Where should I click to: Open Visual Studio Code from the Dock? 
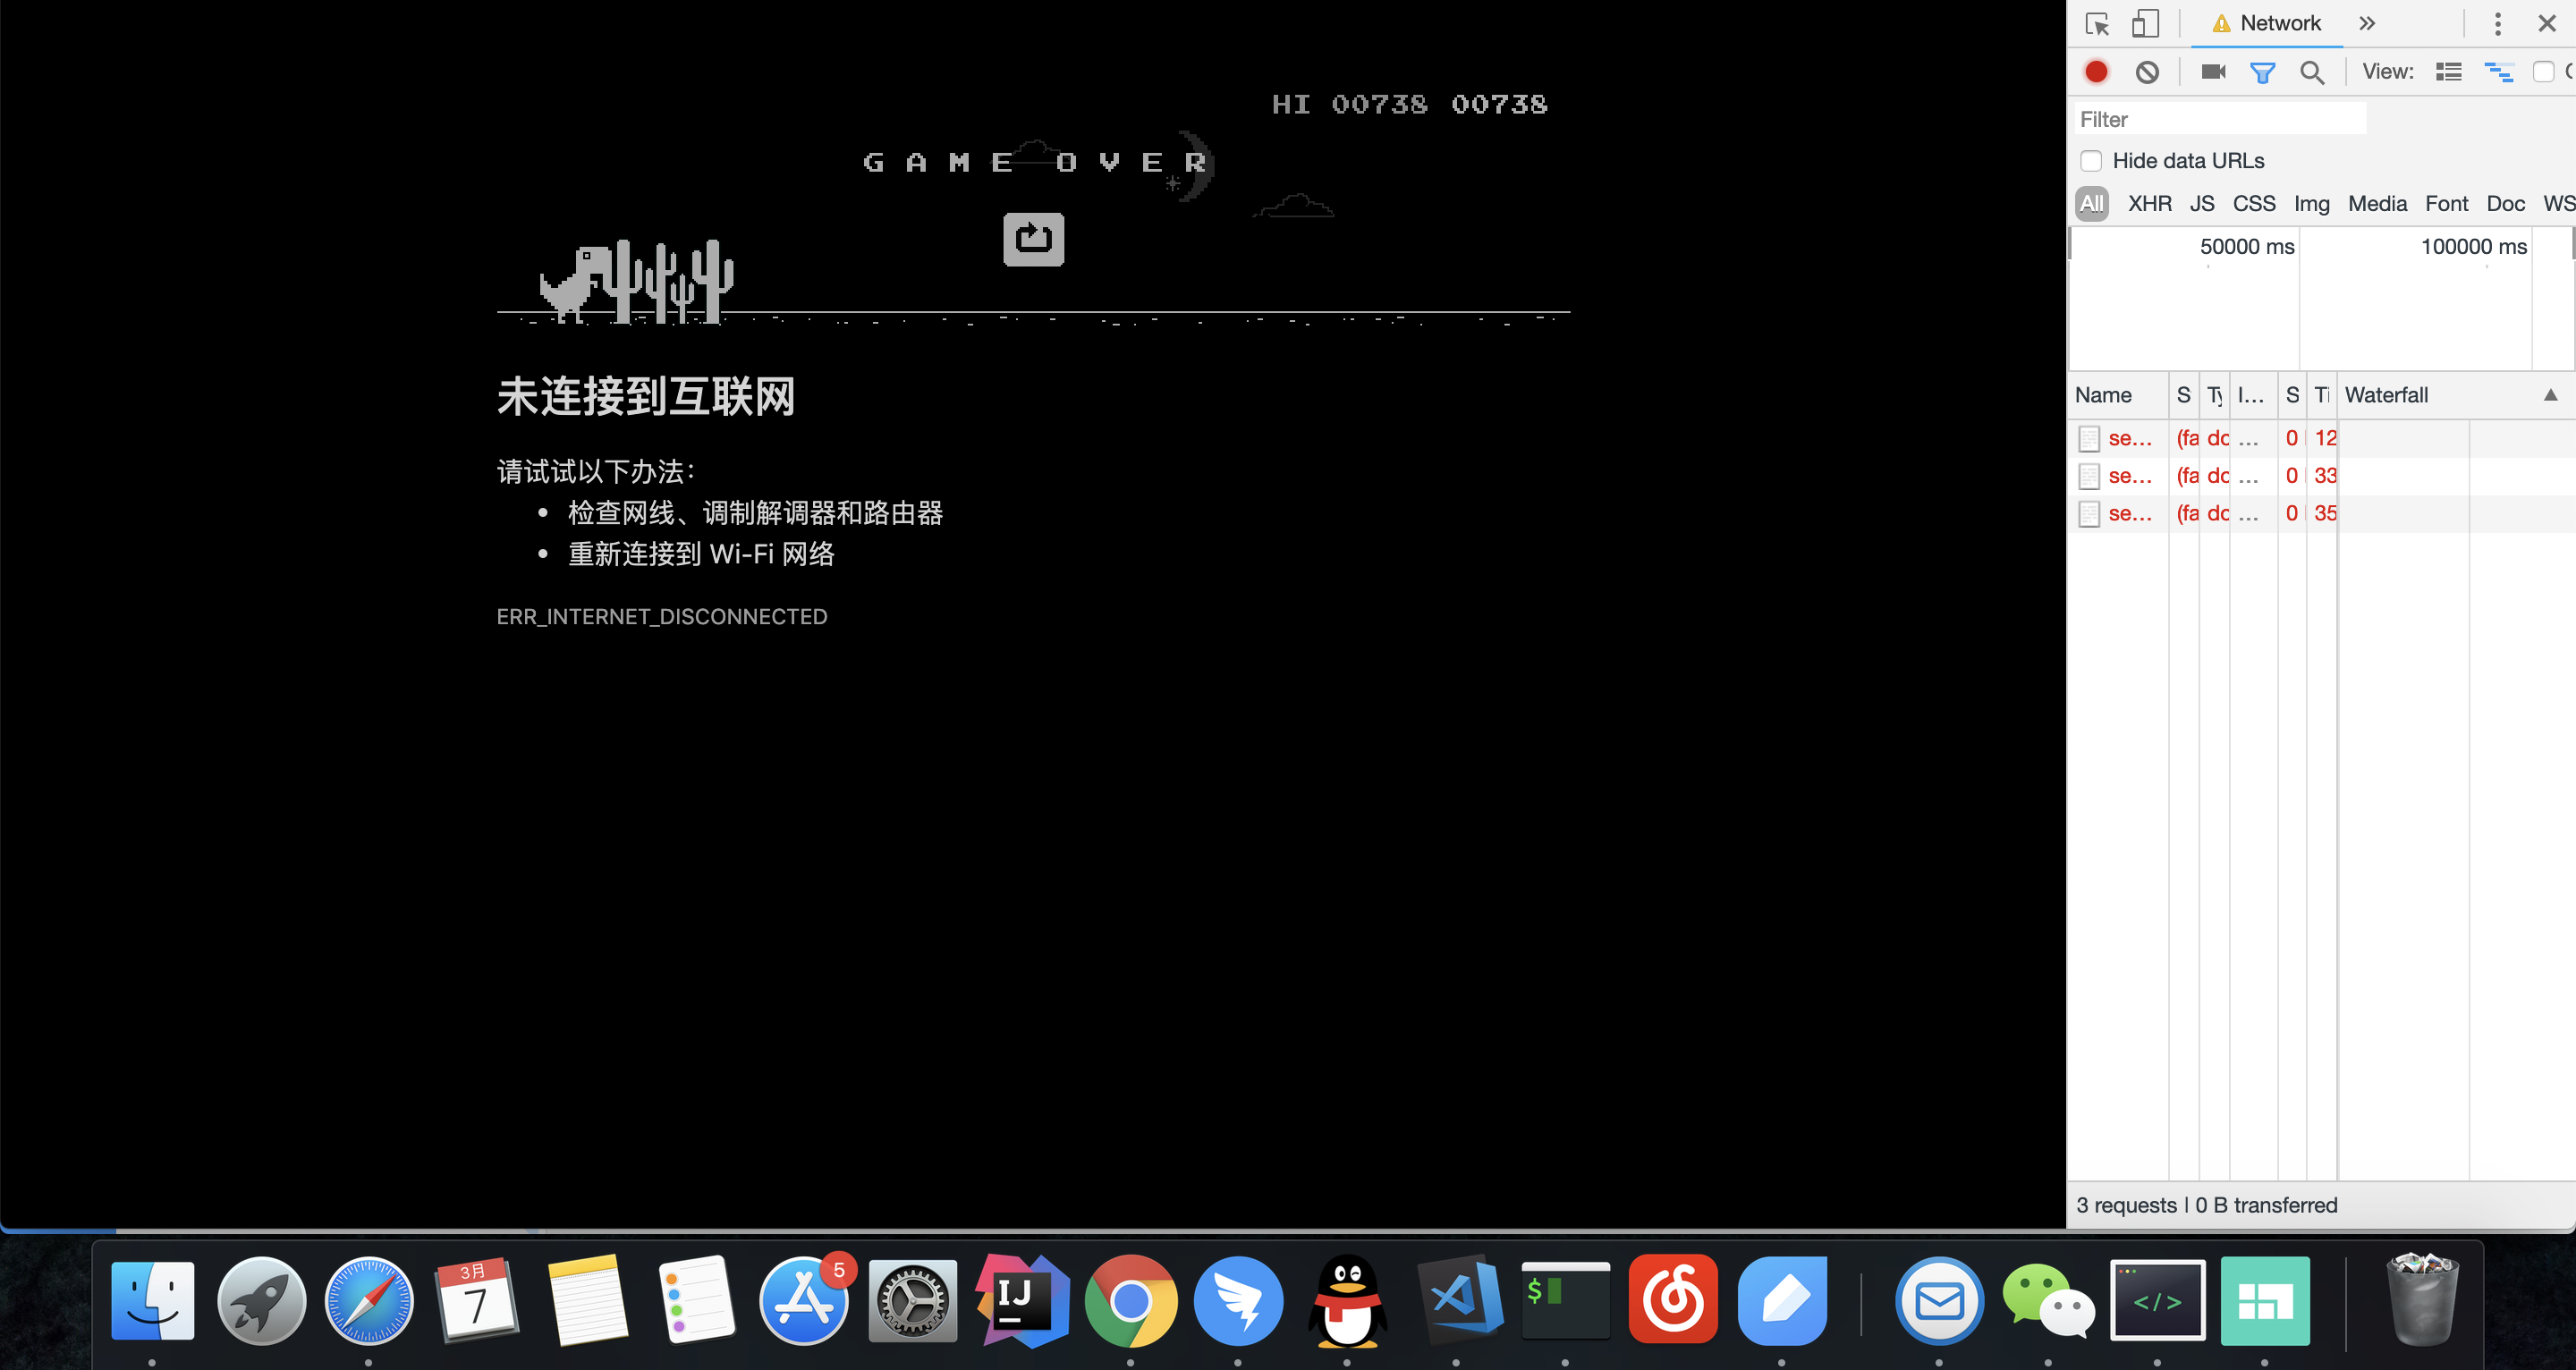1461,1299
